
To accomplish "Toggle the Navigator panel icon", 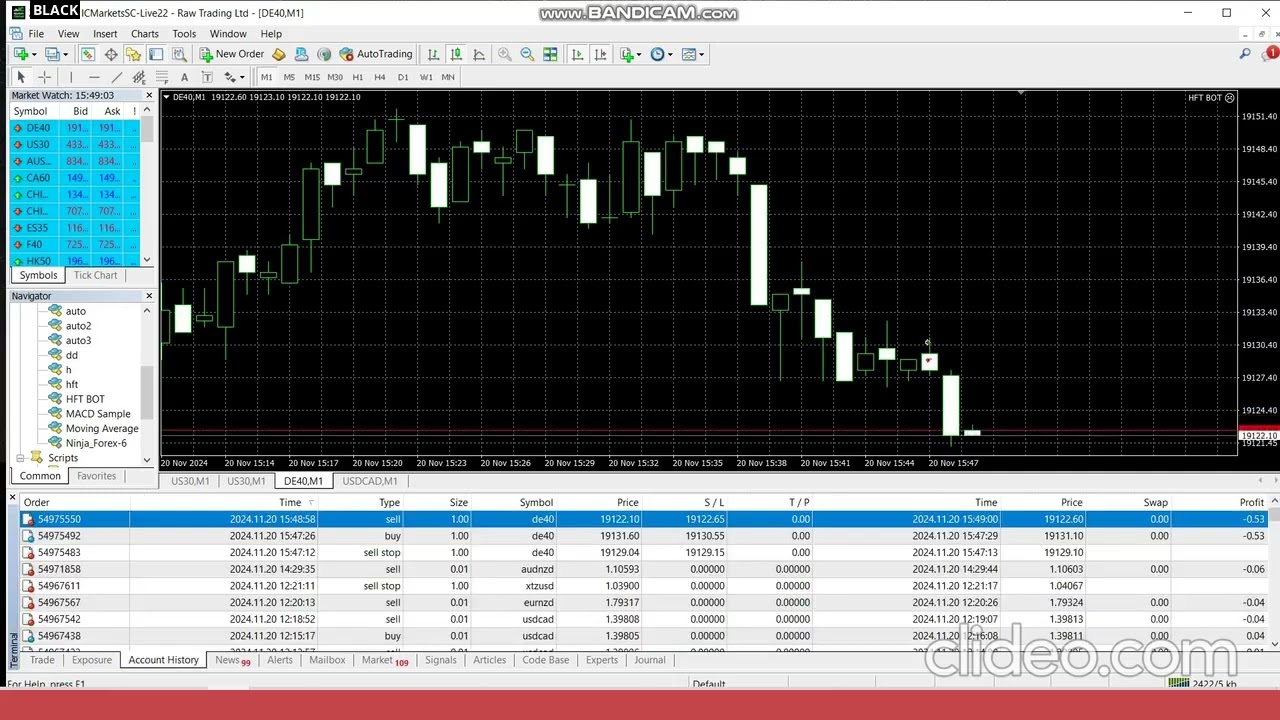I will coord(133,54).
